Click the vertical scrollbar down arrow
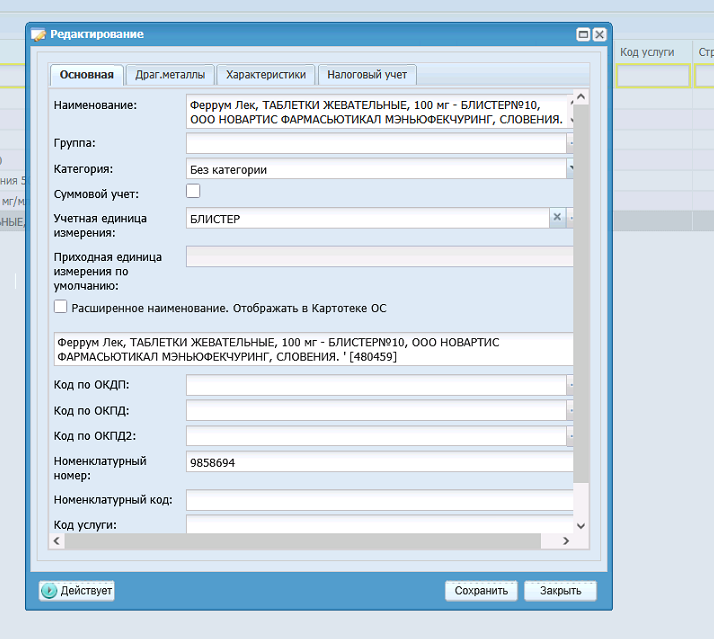 coord(581,526)
